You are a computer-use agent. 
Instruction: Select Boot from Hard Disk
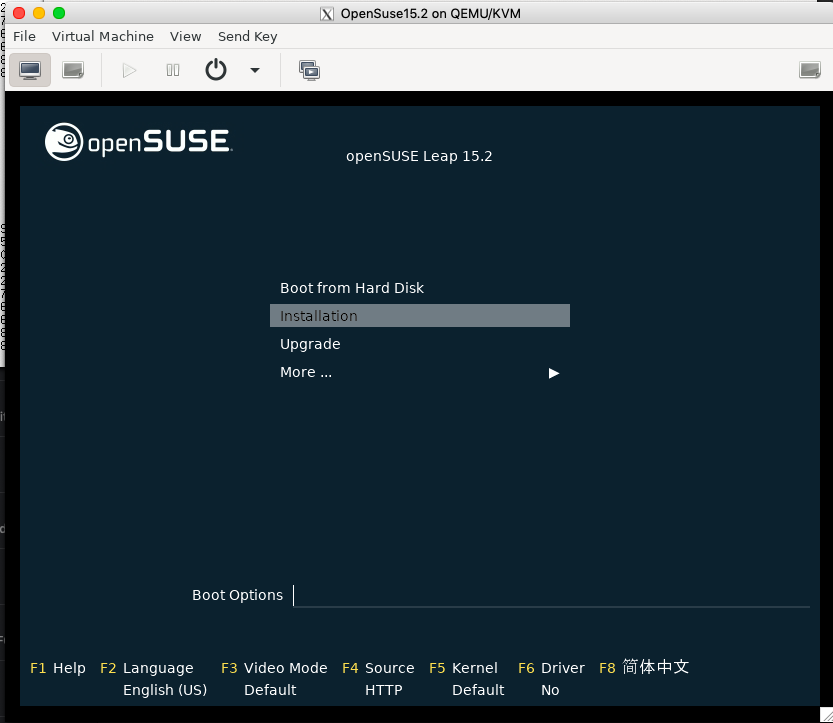pos(352,288)
